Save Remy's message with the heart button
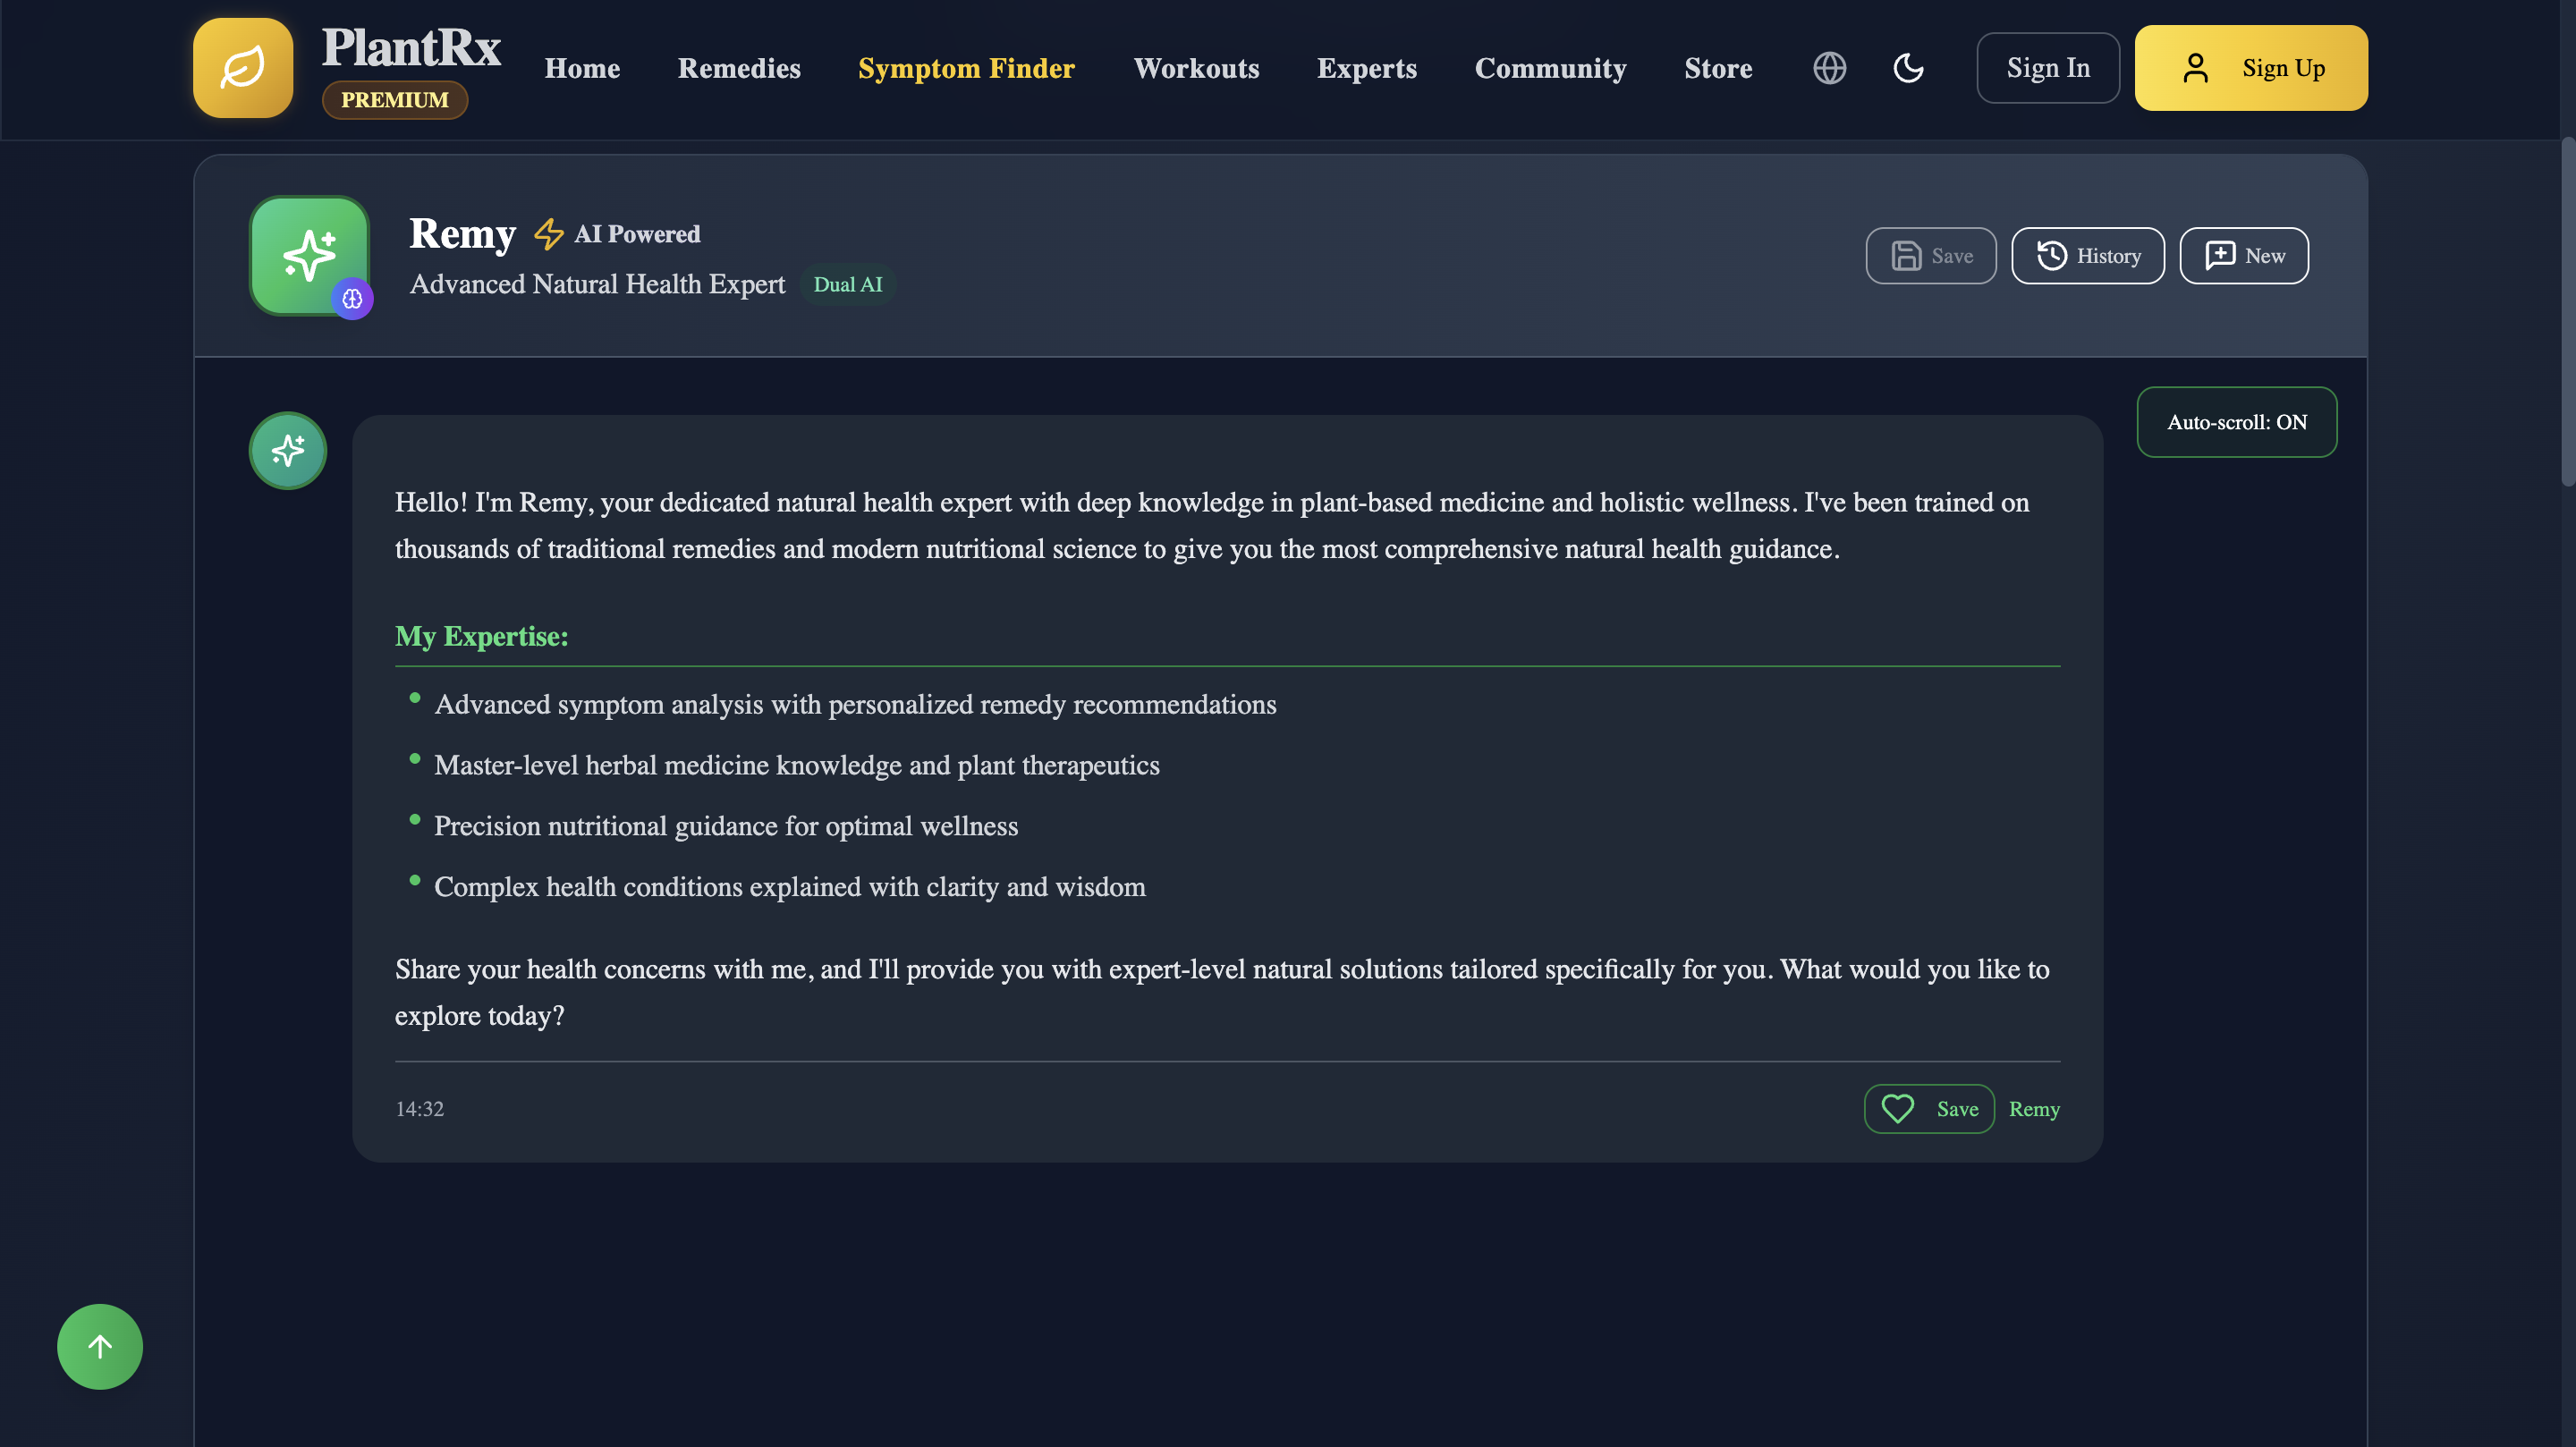Screen dimensions: 2576x1447 [1929, 1108]
